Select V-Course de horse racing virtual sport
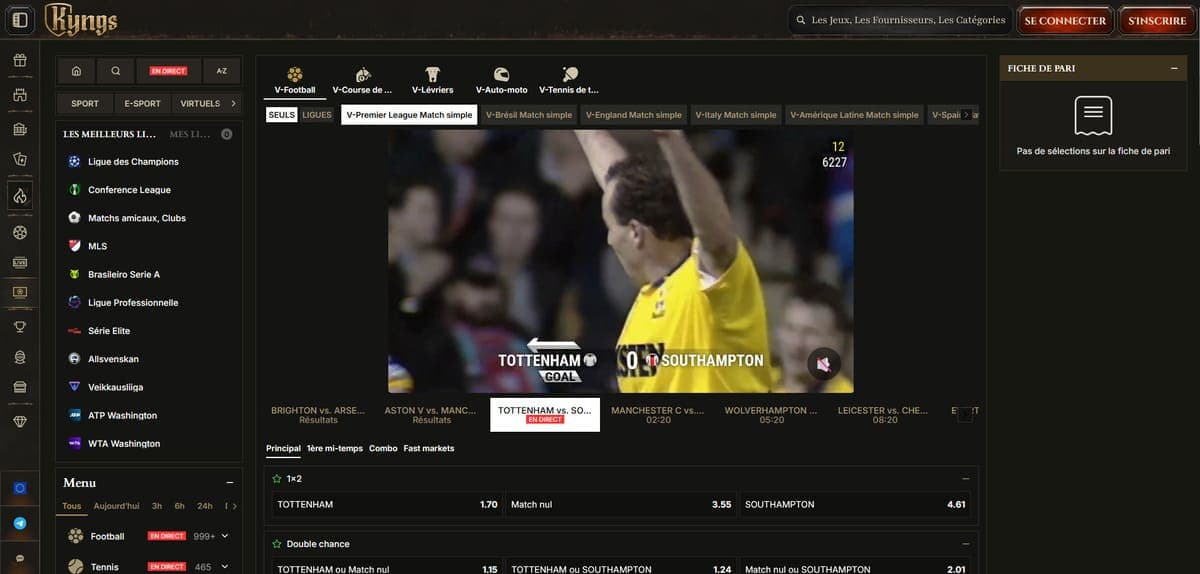Image resolution: width=1200 pixels, height=574 pixels. pos(362,81)
